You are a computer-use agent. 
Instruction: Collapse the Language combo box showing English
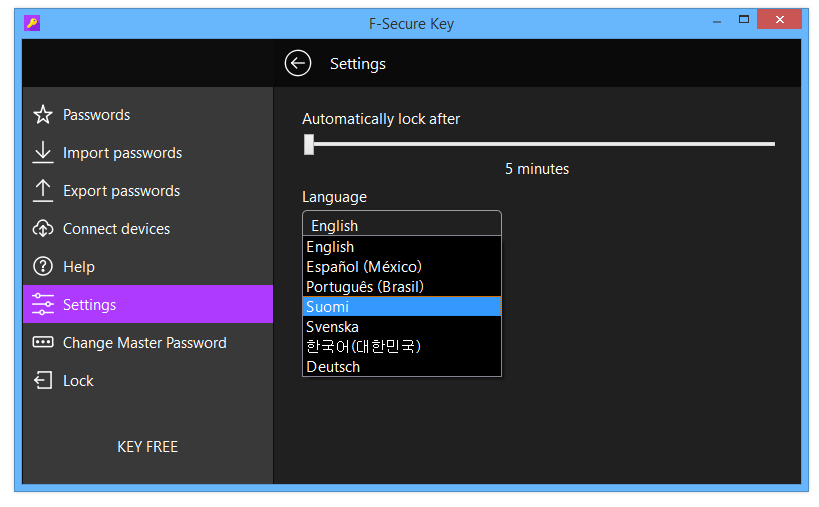coord(402,225)
